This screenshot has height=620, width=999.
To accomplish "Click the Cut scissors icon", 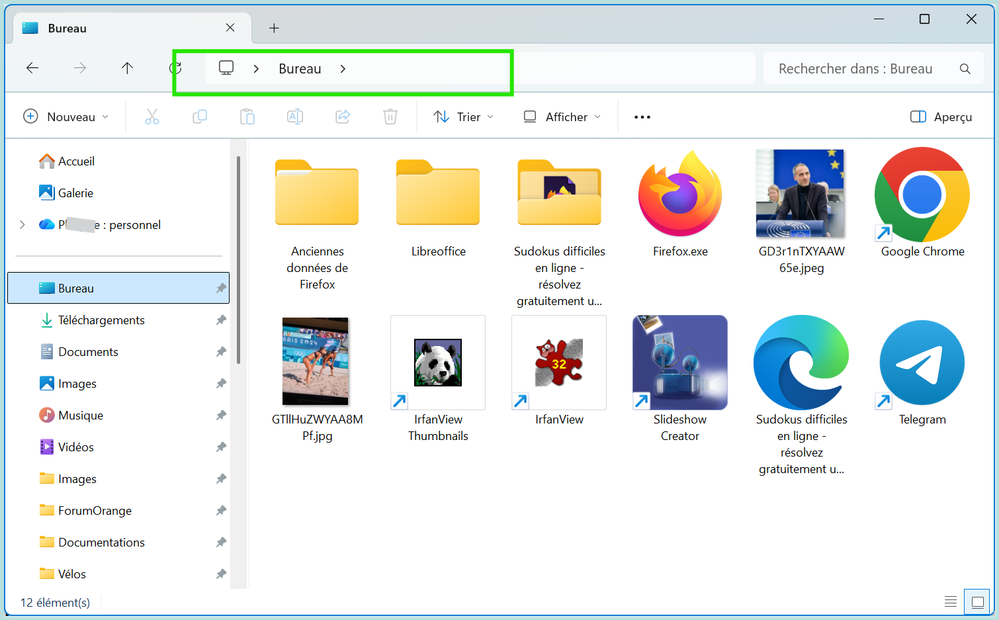I will coord(152,117).
